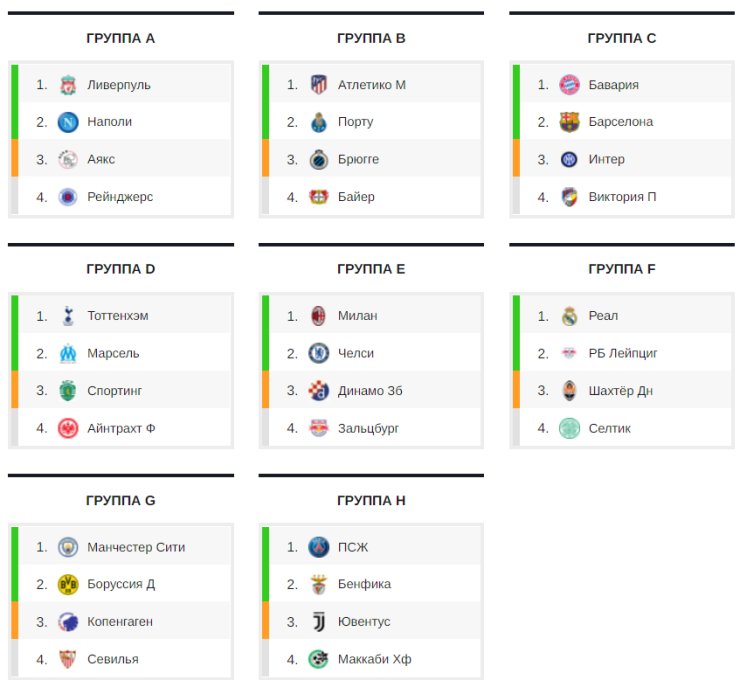The height and width of the screenshot is (680, 740).
Task: Click the PSG crest icon
Action: point(319,547)
